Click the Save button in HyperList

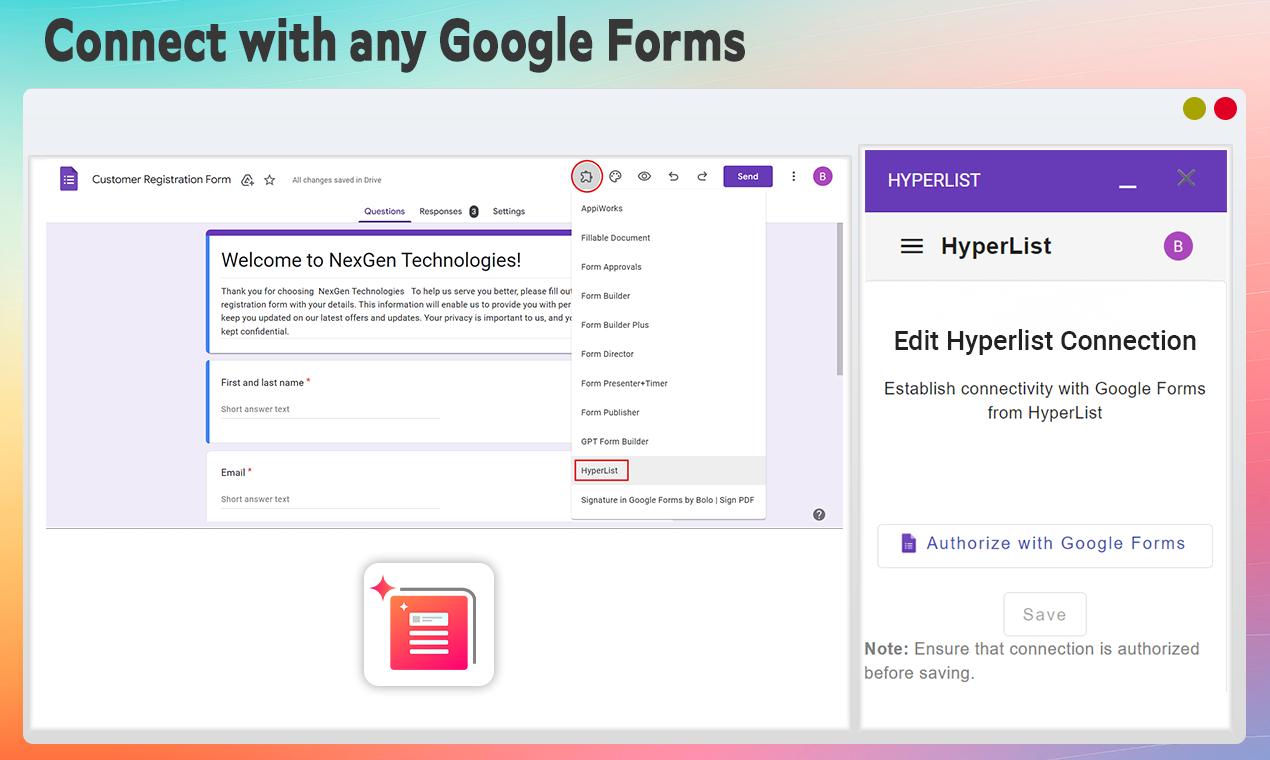coord(1045,615)
